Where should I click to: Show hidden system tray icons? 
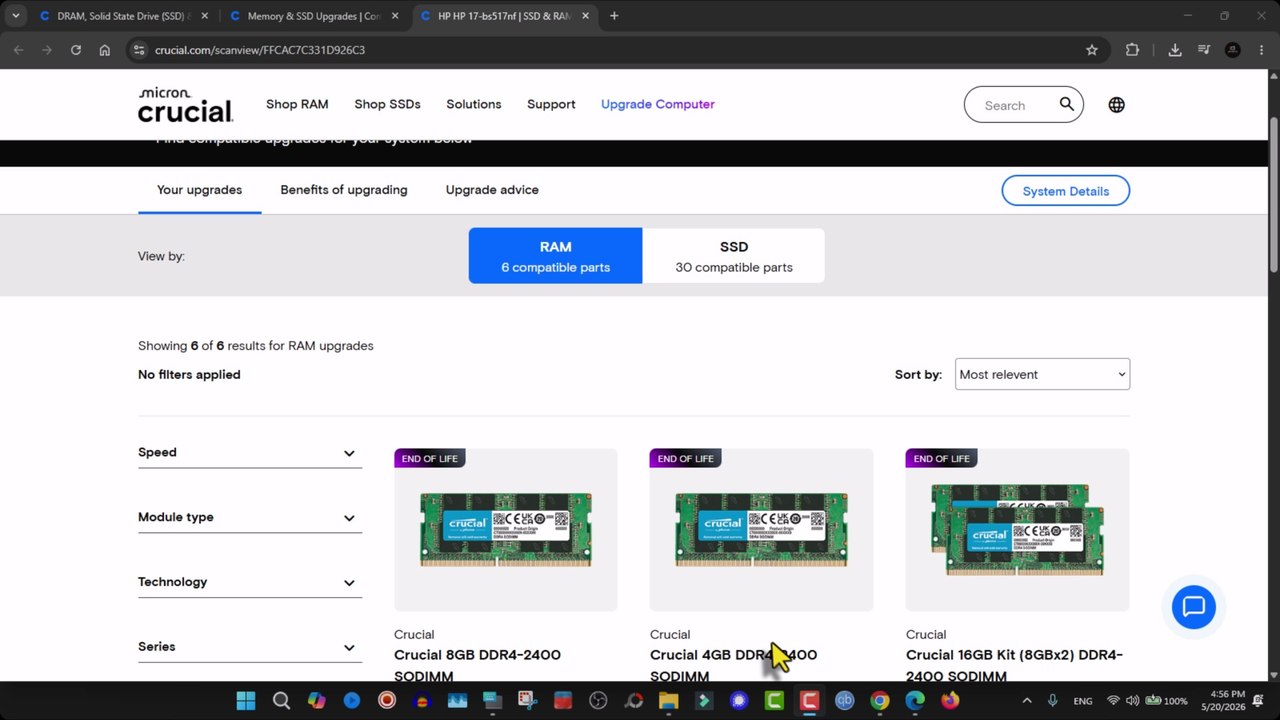[x=1027, y=701]
